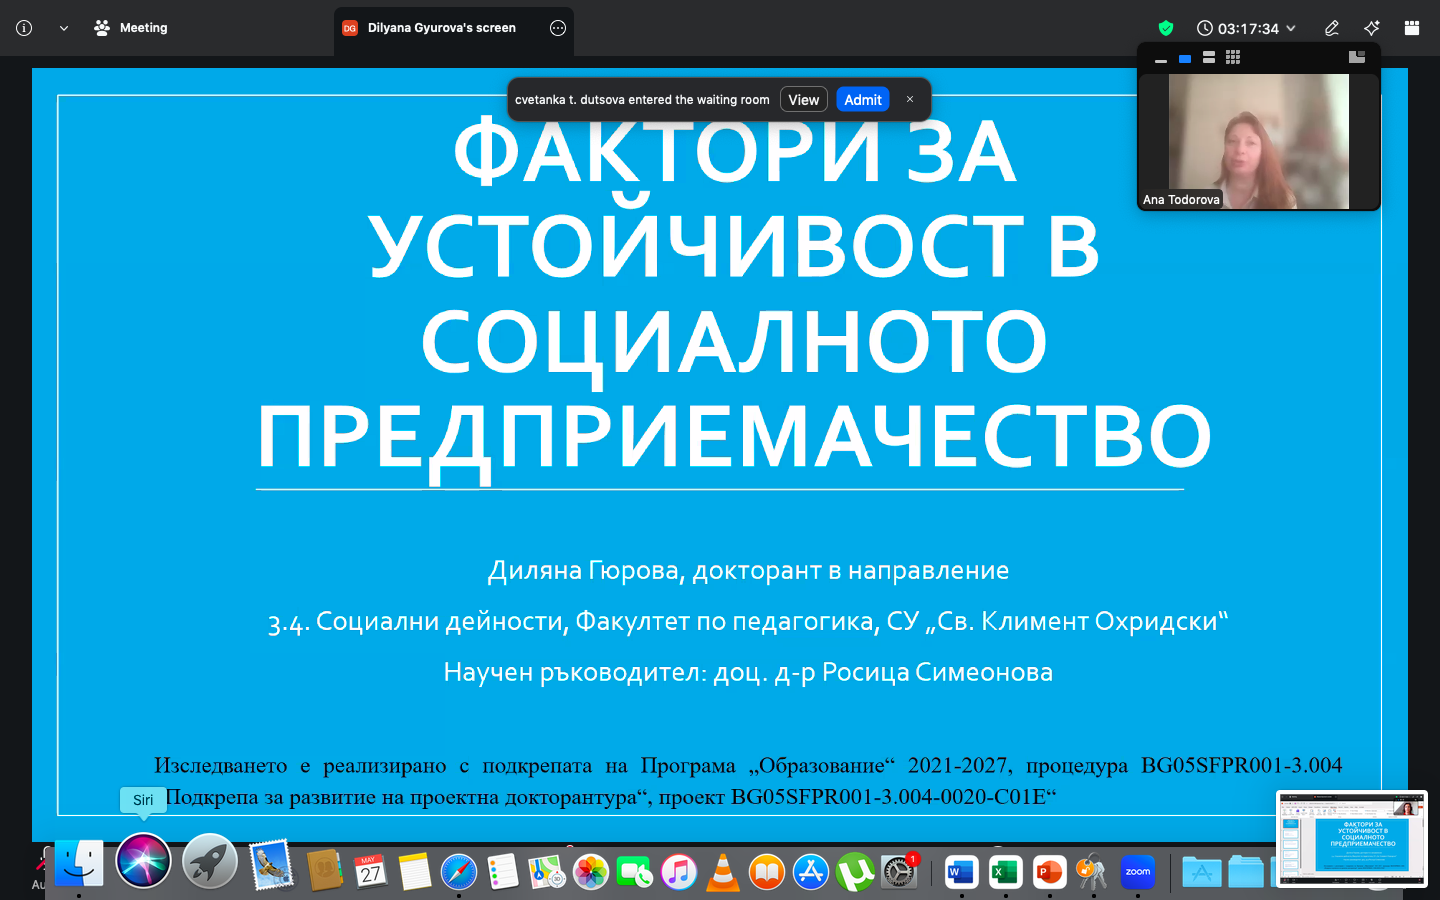The image size is (1440, 900).
Task: Open the view layout icon in the top bar
Action: click(x=1412, y=28)
